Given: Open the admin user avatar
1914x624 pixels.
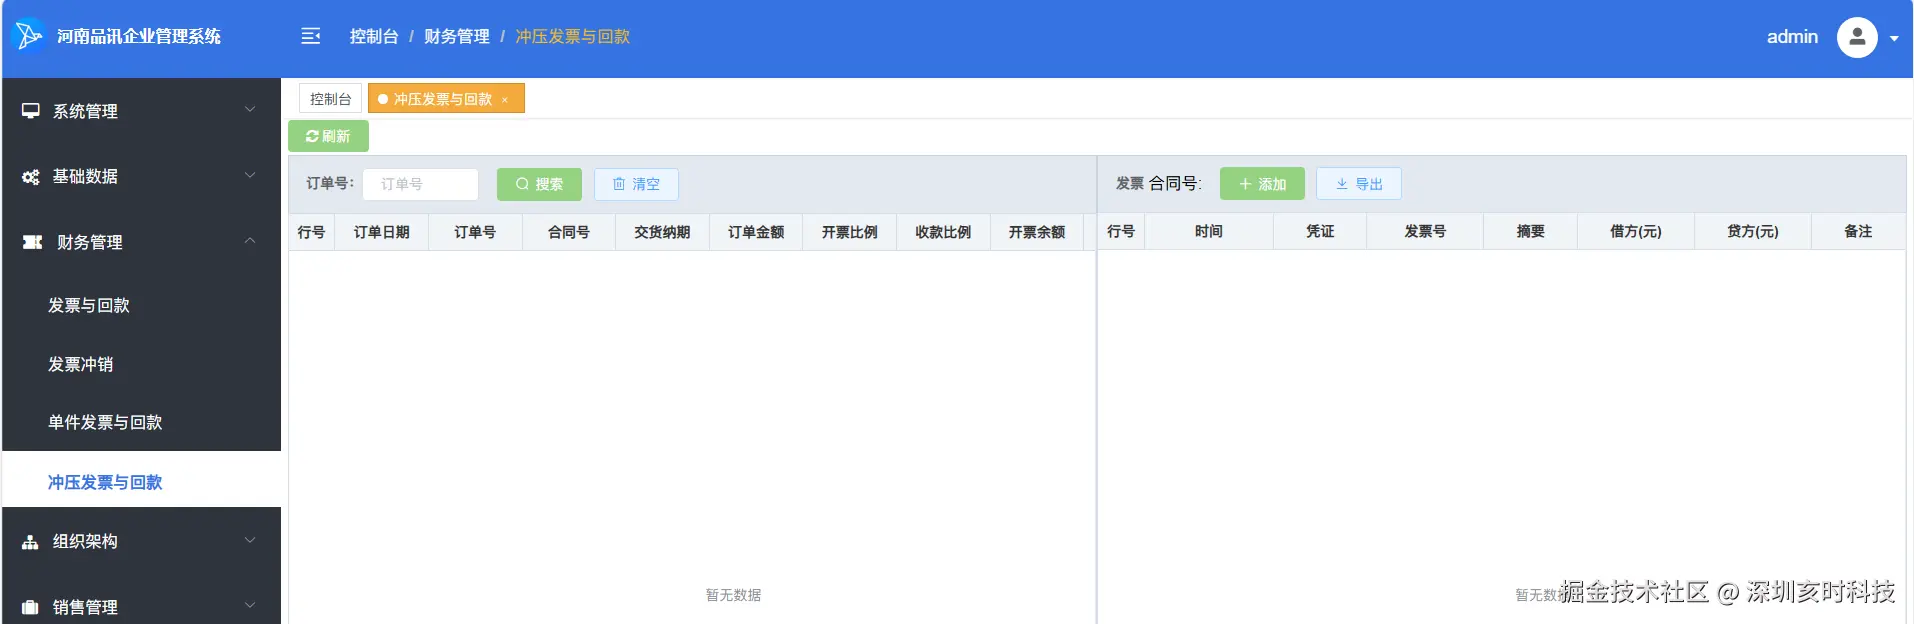Looking at the screenshot, I should [x=1857, y=37].
